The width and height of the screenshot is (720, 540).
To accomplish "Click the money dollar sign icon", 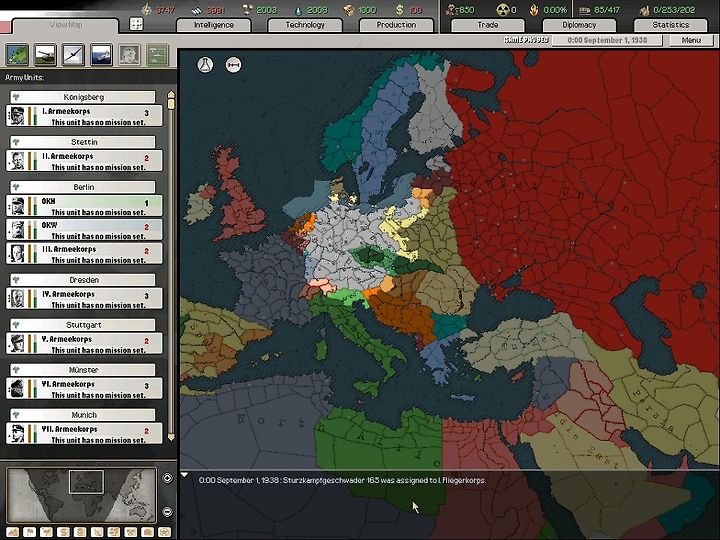I will point(399,9).
